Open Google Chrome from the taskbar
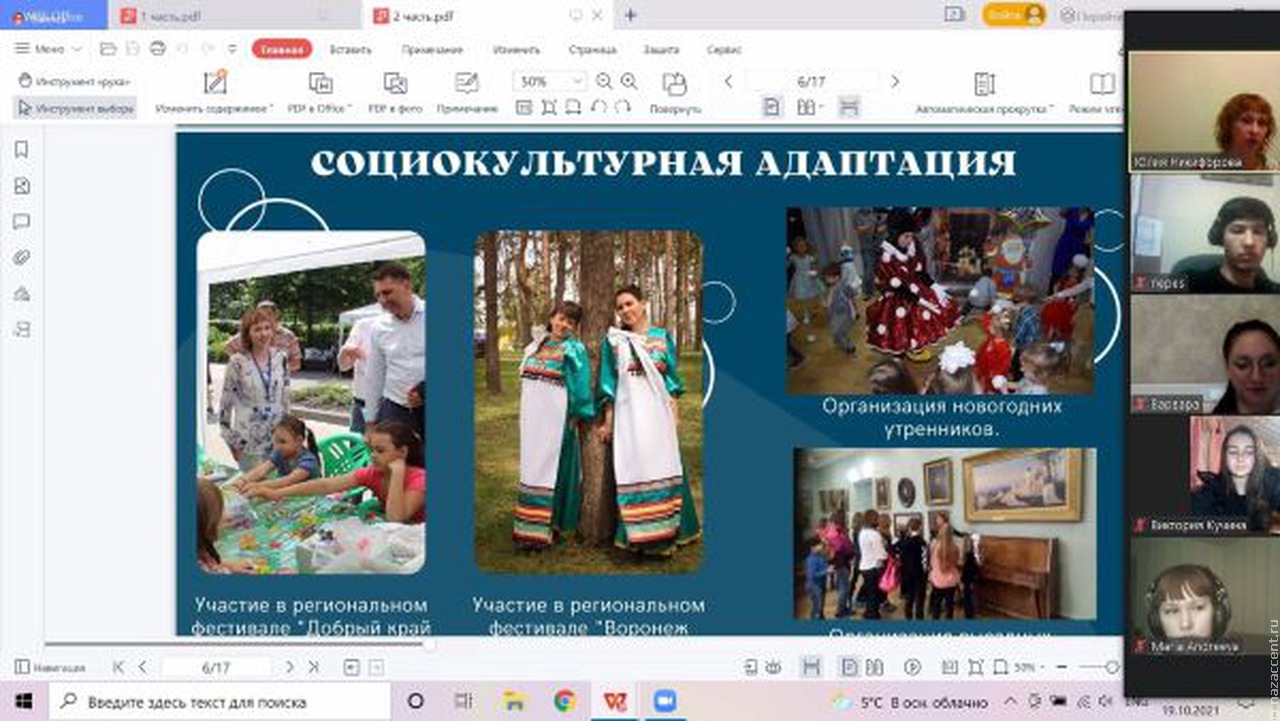1280x721 pixels. tap(565, 701)
